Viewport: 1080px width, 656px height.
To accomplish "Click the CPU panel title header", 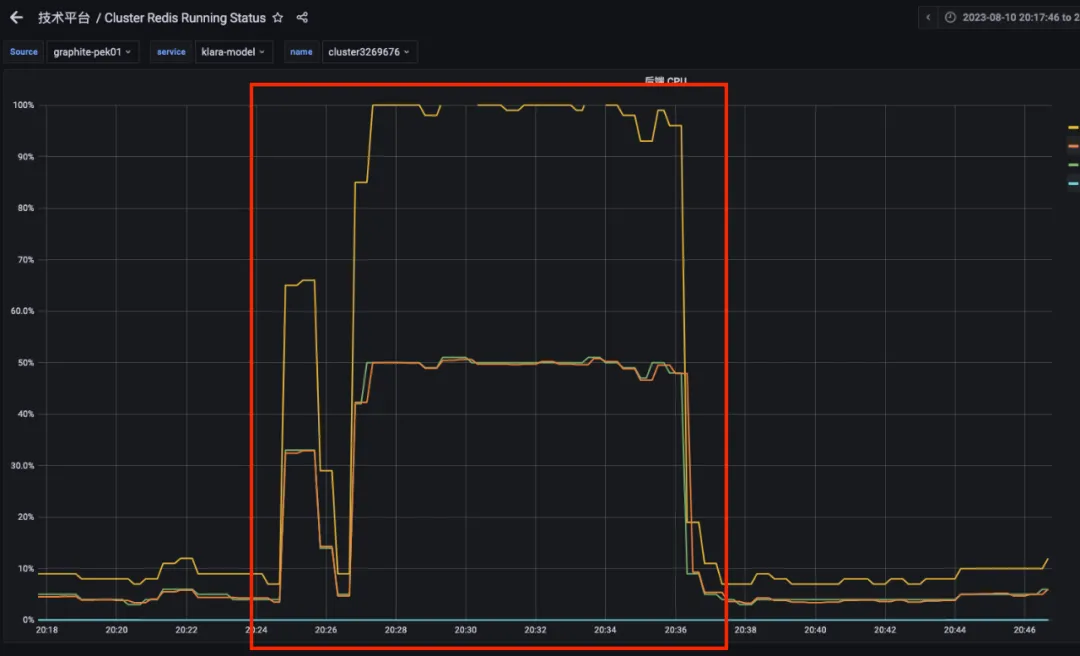I will point(665,81).
